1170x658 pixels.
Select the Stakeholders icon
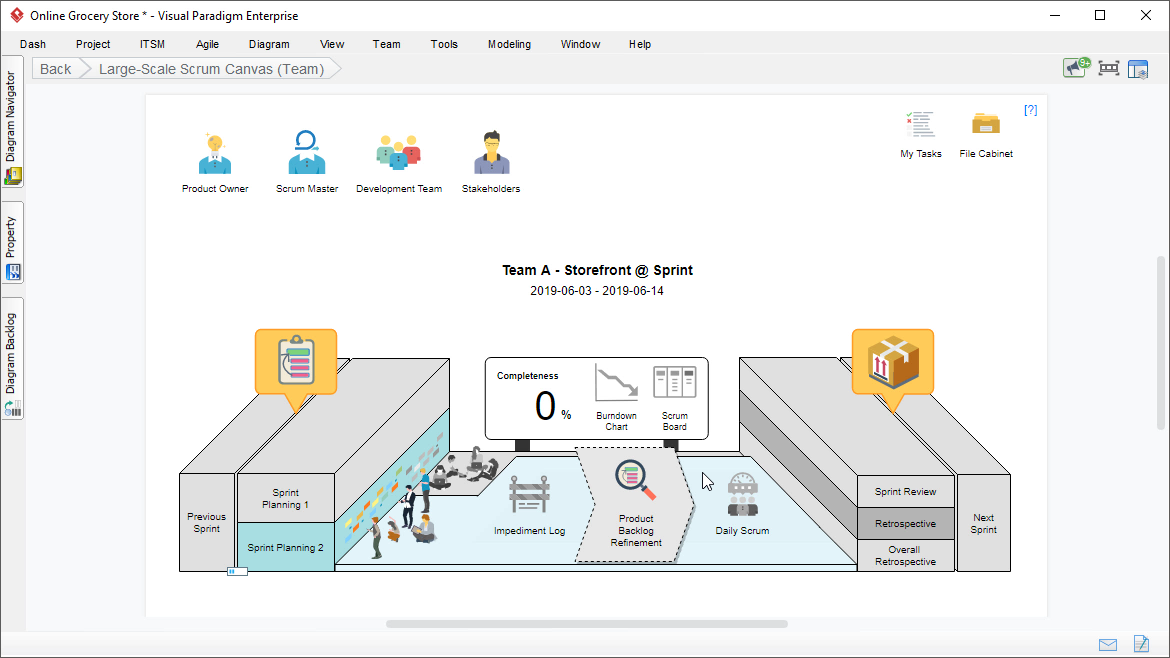pyautogui.click(x=490, y=148)
